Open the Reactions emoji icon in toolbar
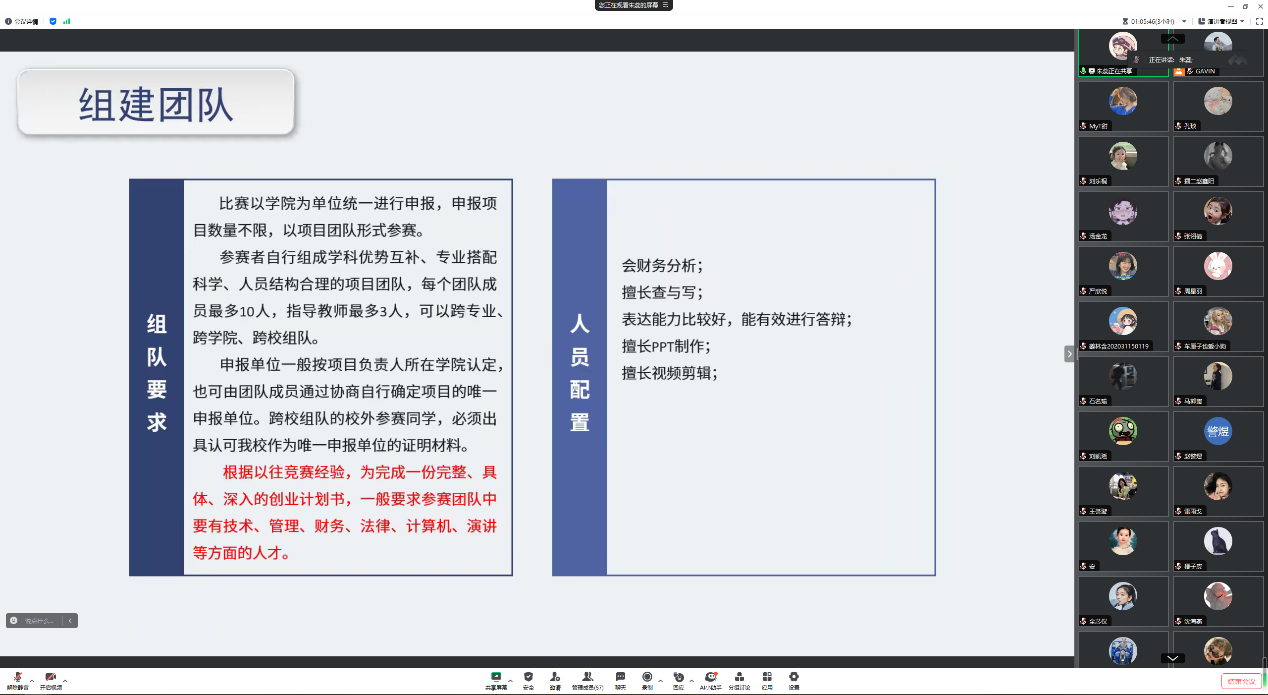Screen dimensions: 1268x695 (x=678, y=680)
